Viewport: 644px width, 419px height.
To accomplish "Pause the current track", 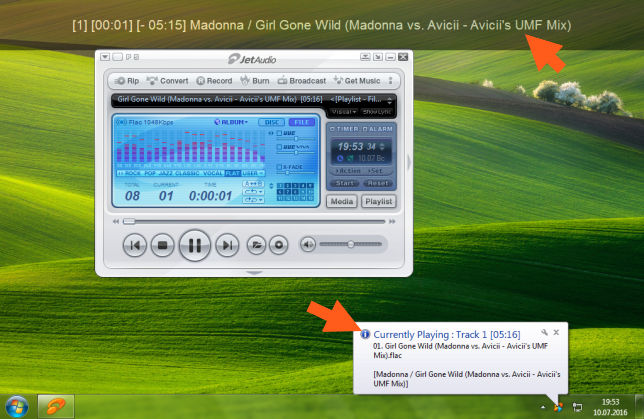I will 195,245.
